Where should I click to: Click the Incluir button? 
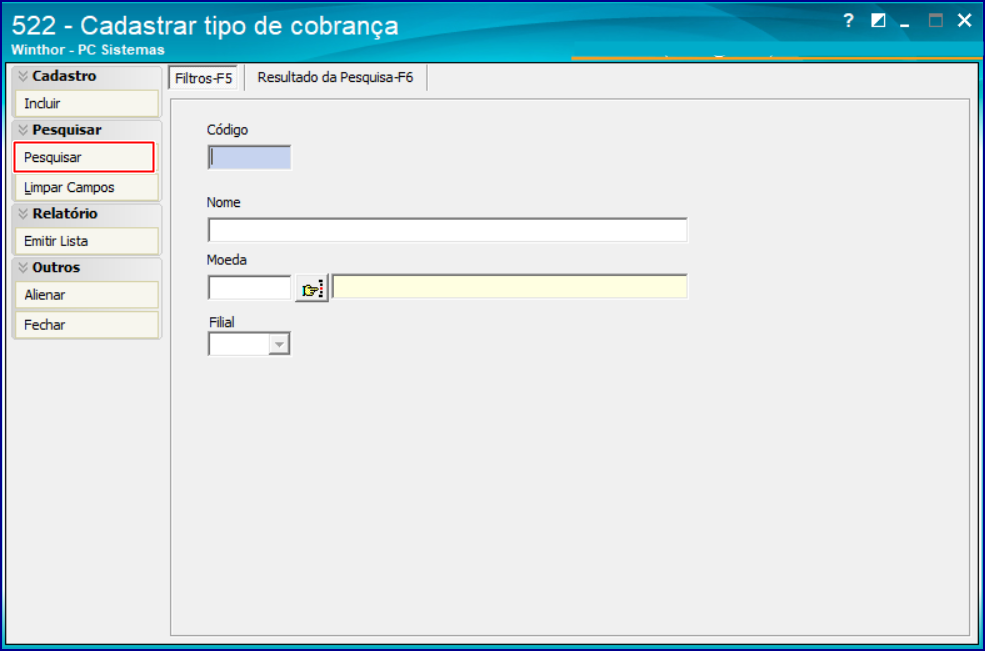pyautogui.click(x=87, y=104)
